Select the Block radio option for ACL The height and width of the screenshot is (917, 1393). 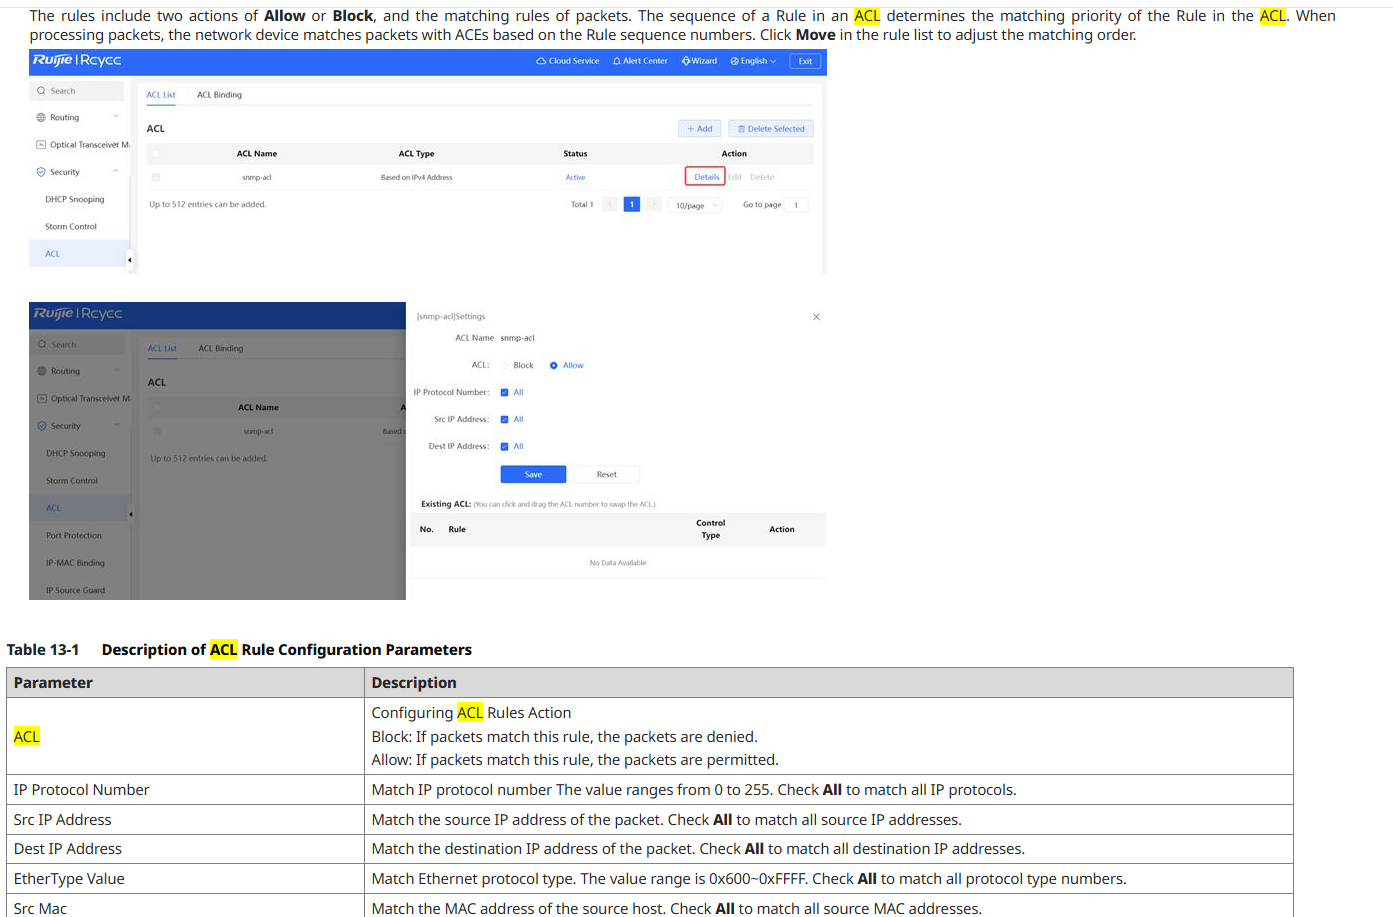(505, 366)
